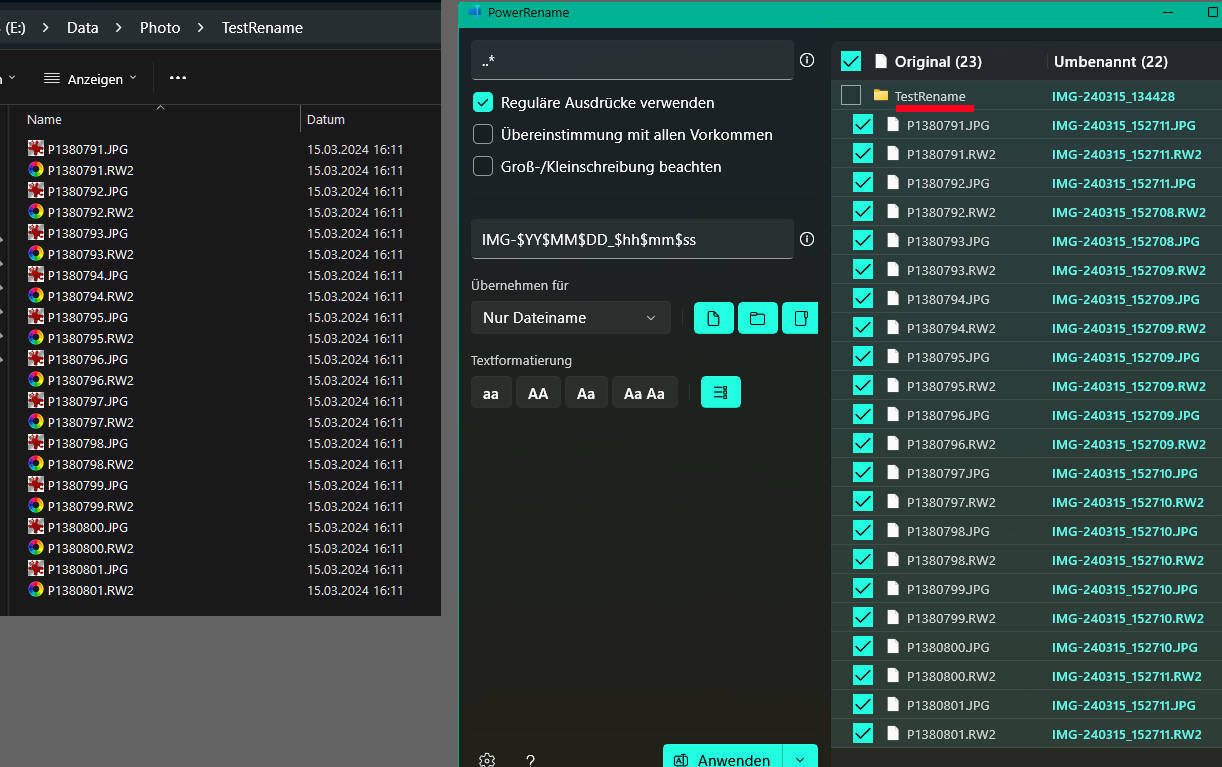Click the info icon beside the search field
1222x767 pixels.
tap(807, 60)
